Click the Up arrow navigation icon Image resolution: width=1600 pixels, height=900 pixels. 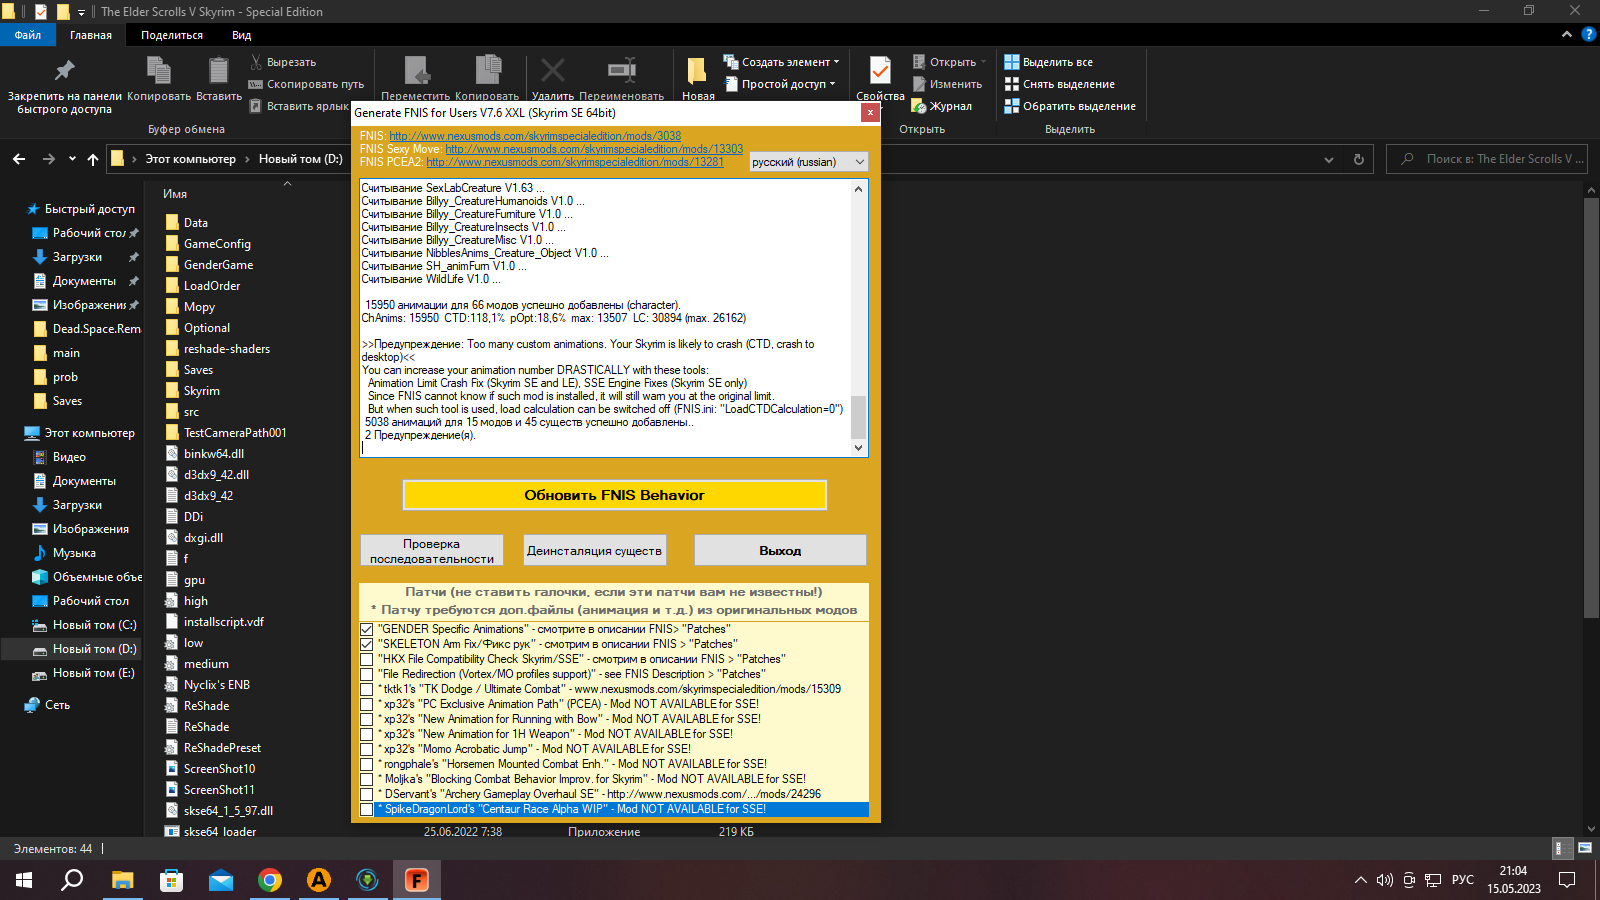(93, 159)
